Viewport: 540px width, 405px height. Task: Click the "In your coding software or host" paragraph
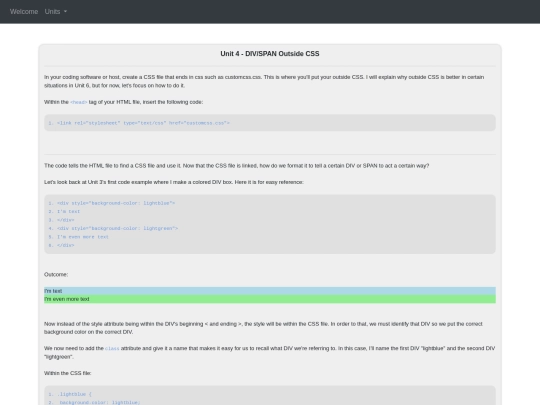click(x=264, y=81)
